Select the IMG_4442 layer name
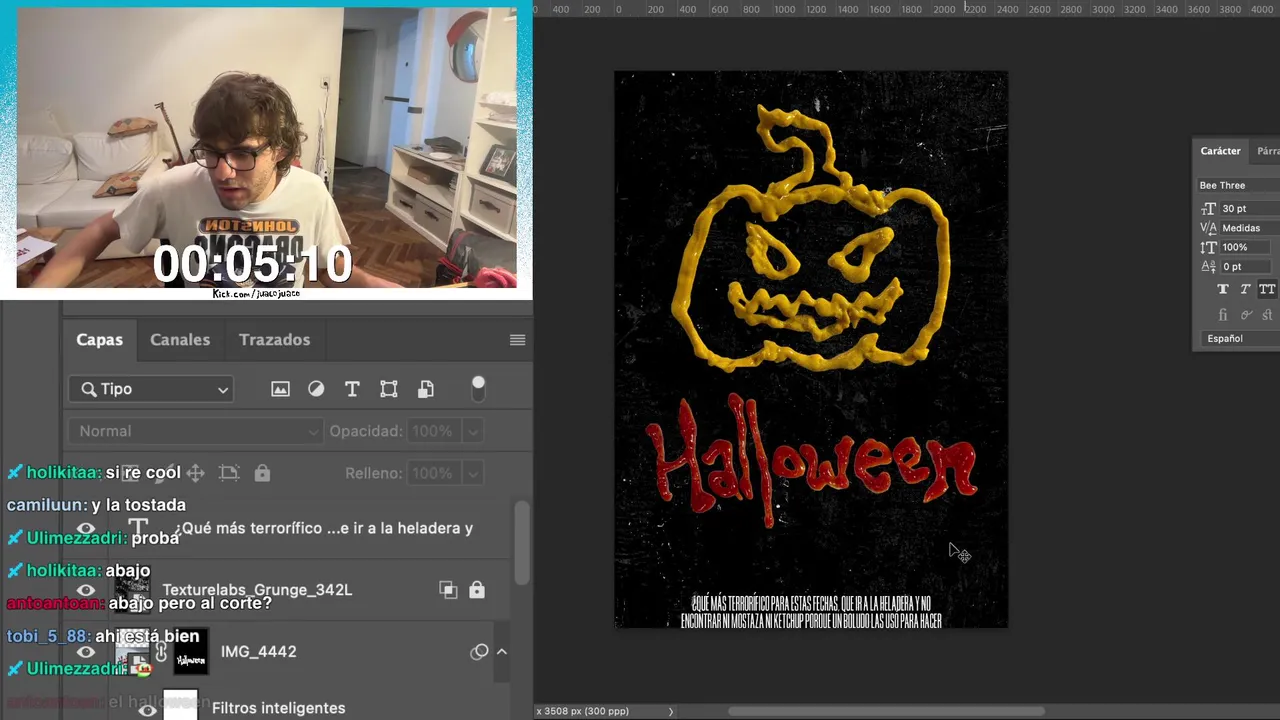 point(258,652)
